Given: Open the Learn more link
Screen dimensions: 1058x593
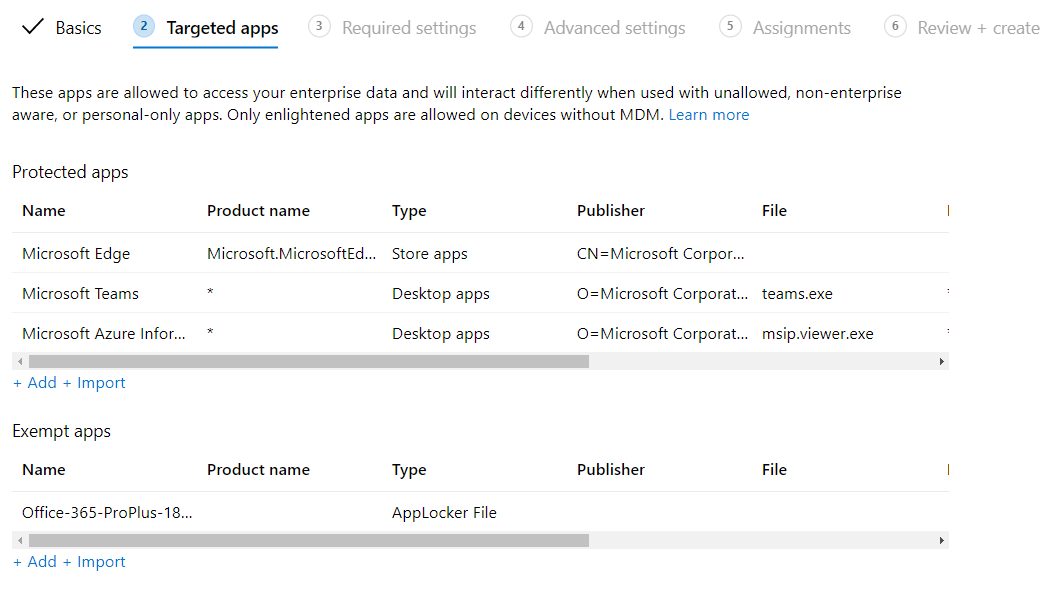Looking at the screenshot, I should tap(708, 115).
